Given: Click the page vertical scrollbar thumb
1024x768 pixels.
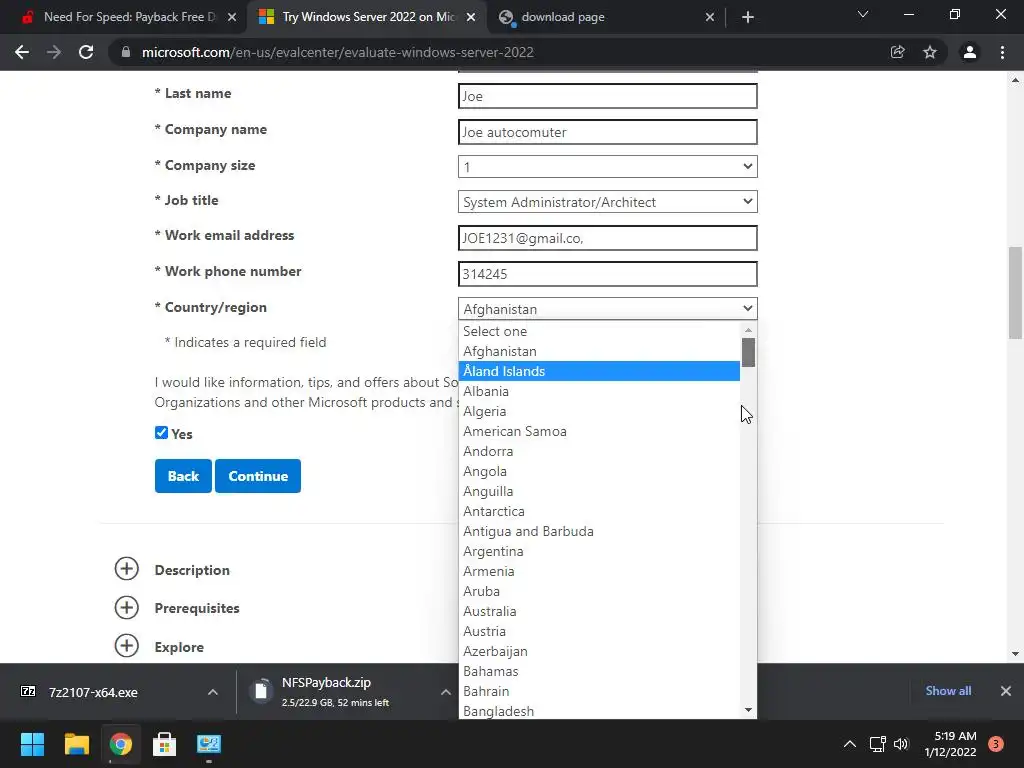Looking at the screenshot, I should (x=1015, y=293).
